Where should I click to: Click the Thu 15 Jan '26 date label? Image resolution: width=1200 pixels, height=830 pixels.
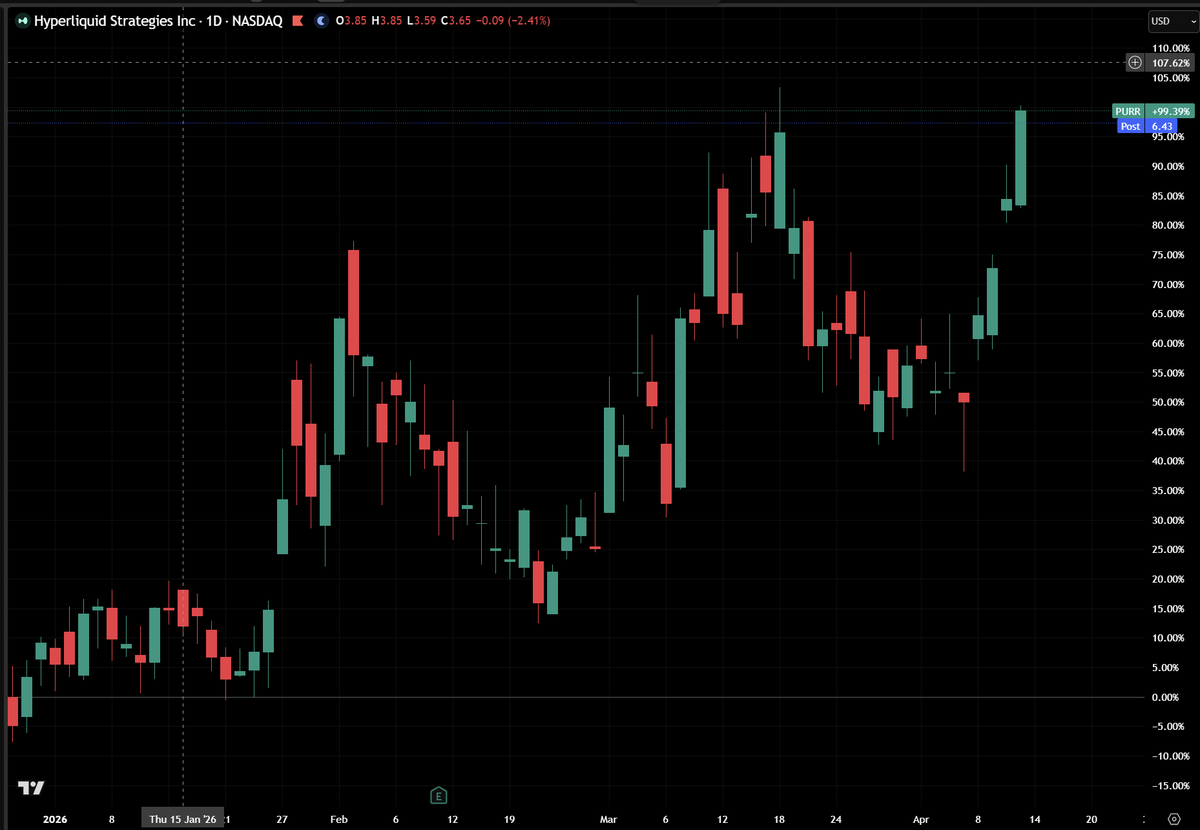(182, 819)
